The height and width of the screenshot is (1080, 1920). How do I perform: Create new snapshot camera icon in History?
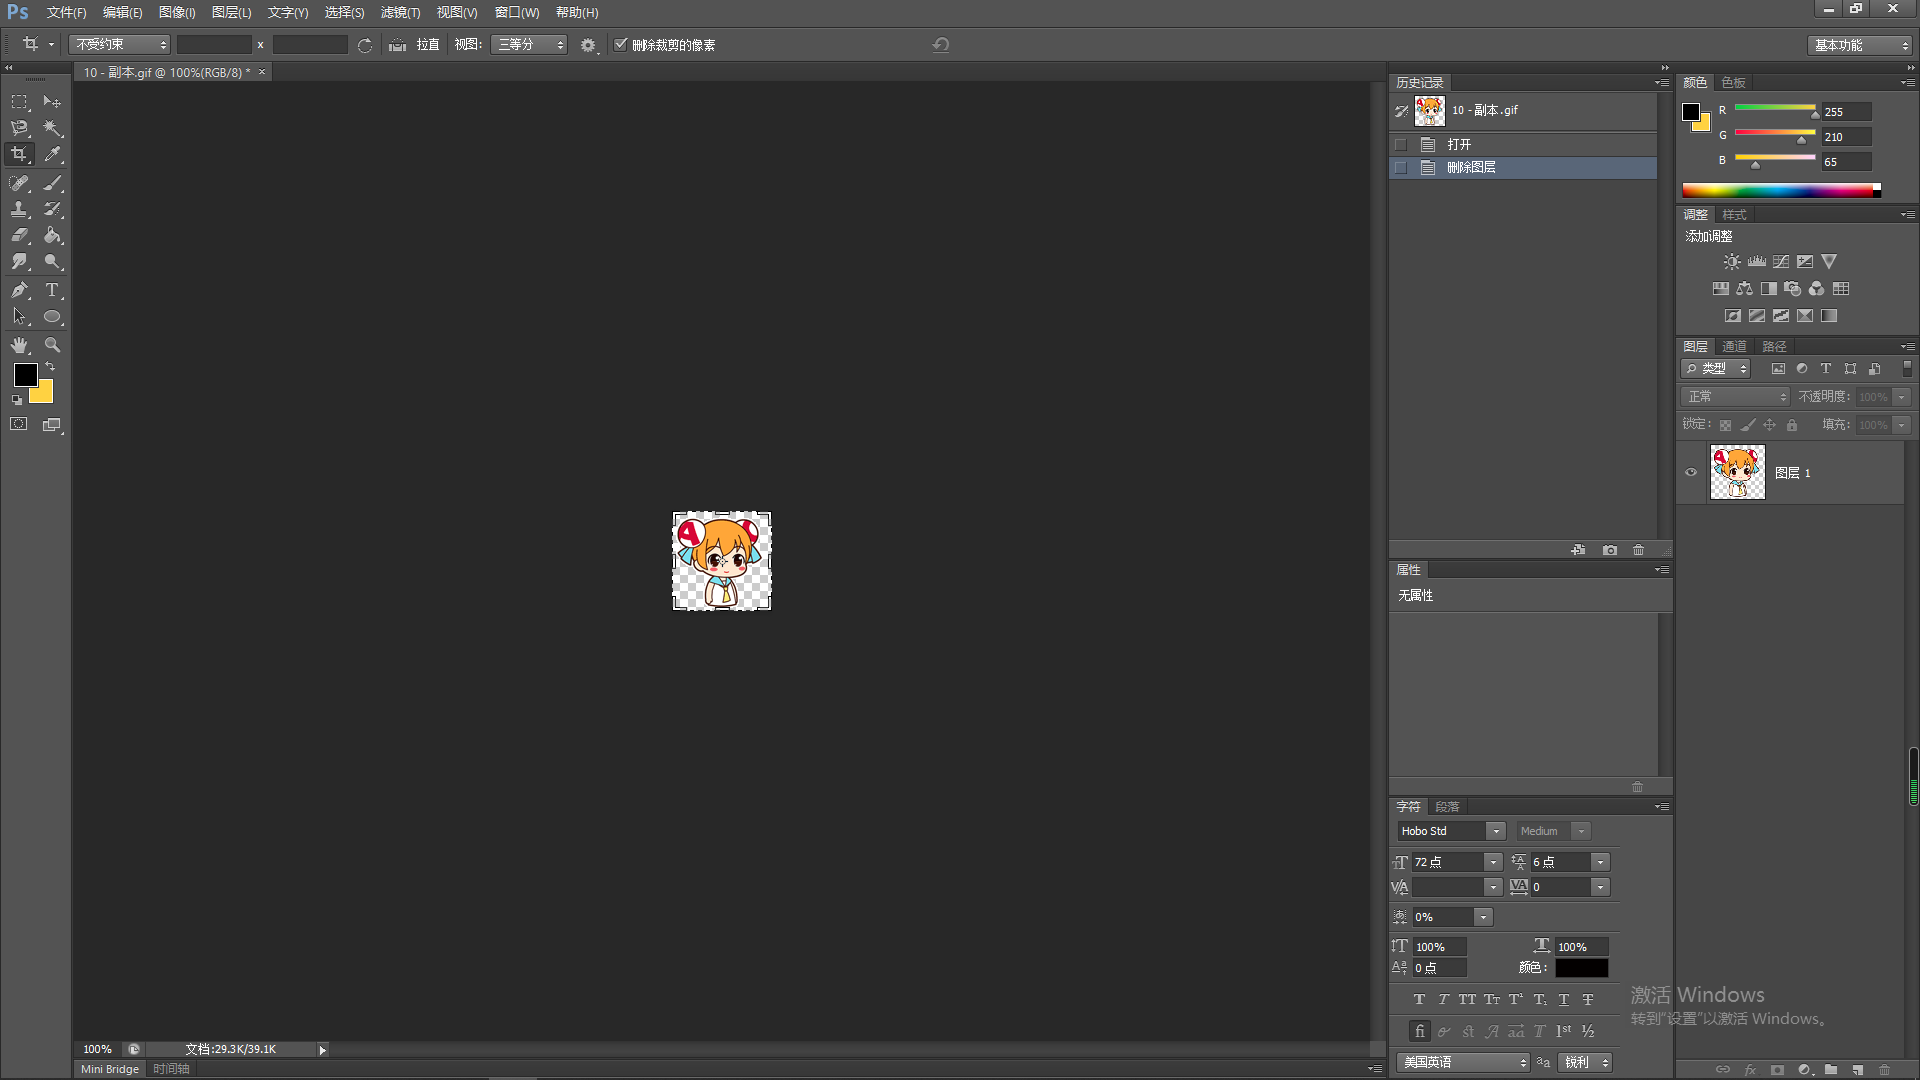pos(1609,550)
